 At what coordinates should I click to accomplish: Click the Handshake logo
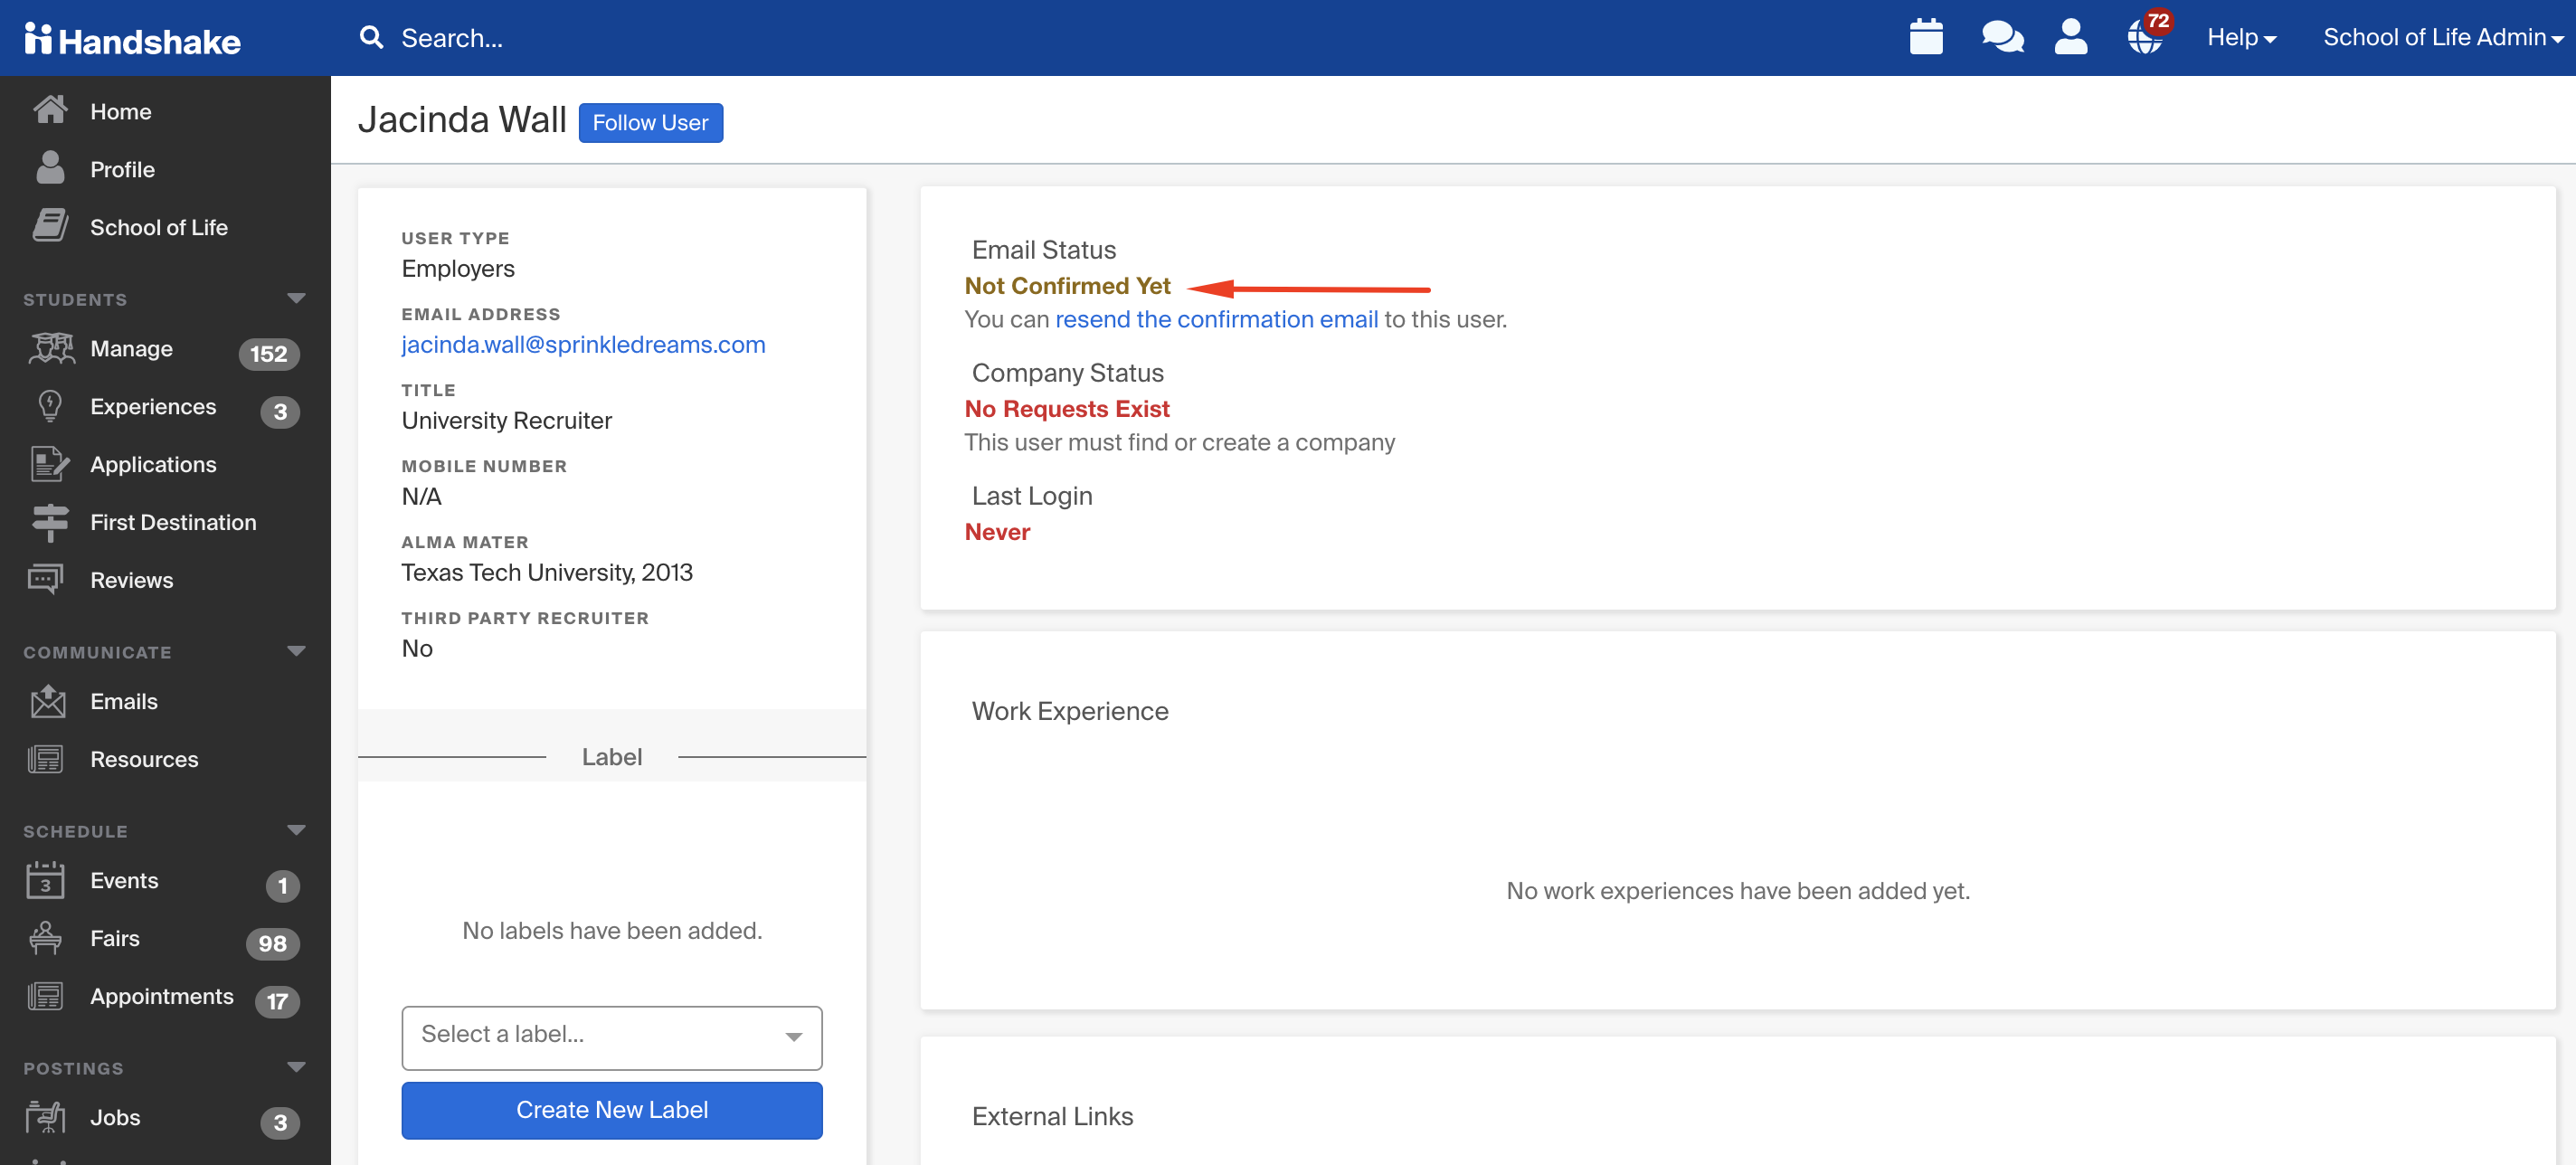tap(133, 39)
